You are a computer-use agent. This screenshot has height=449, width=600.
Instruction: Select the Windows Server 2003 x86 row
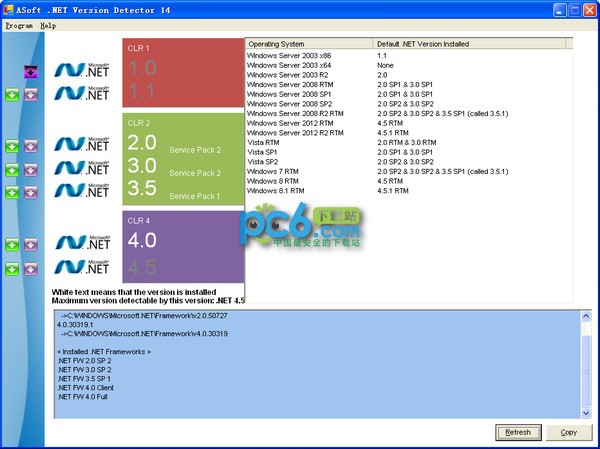tap(409, 56)
